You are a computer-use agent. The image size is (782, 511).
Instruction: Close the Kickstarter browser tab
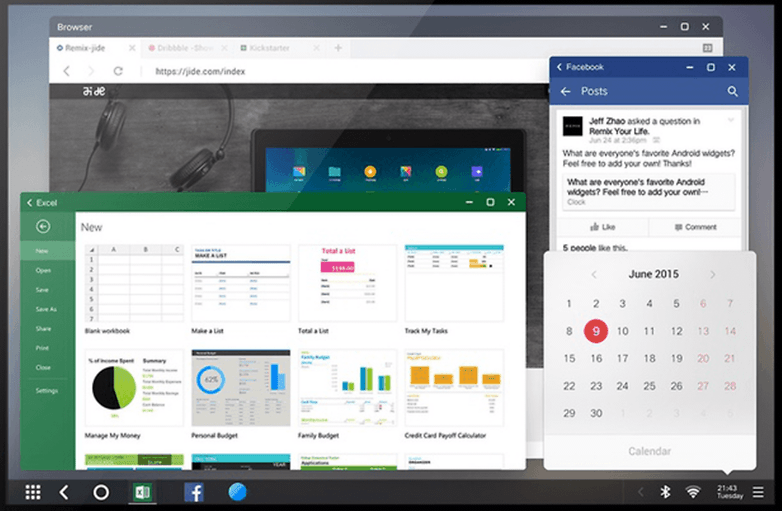pyautogui.click(x=316, y=48)
